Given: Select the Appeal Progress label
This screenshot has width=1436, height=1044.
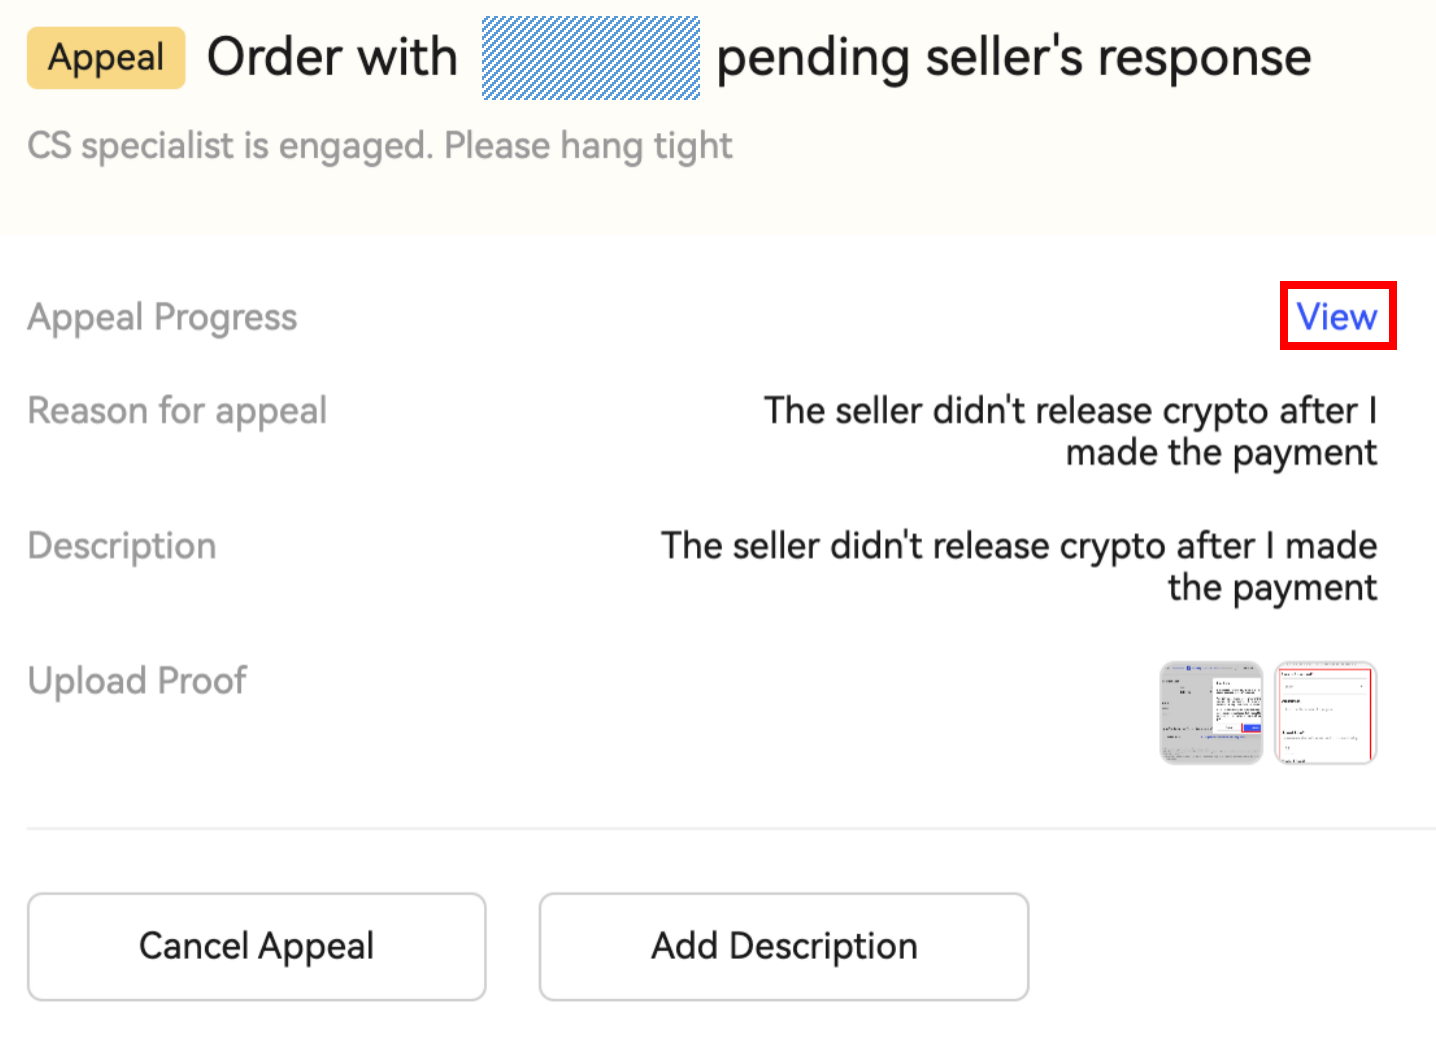Looking at the screenshot, I should tap(162, 317).
